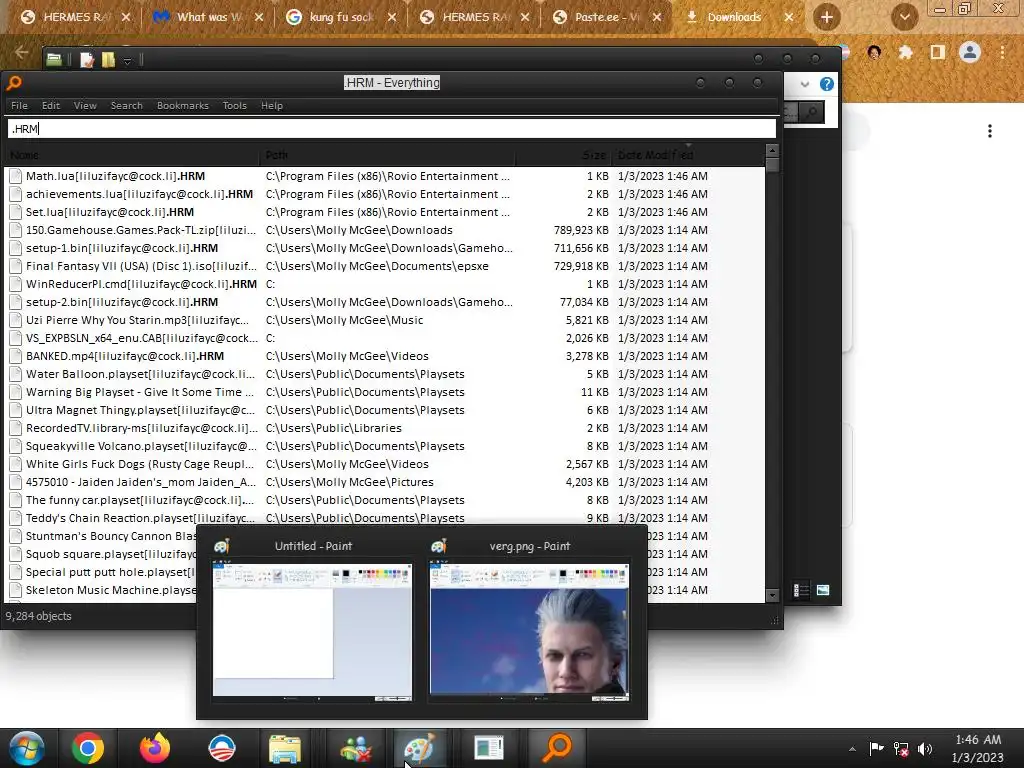
Task: Select BANKED.mp4 file in results
Action: [x=385, y=356]
